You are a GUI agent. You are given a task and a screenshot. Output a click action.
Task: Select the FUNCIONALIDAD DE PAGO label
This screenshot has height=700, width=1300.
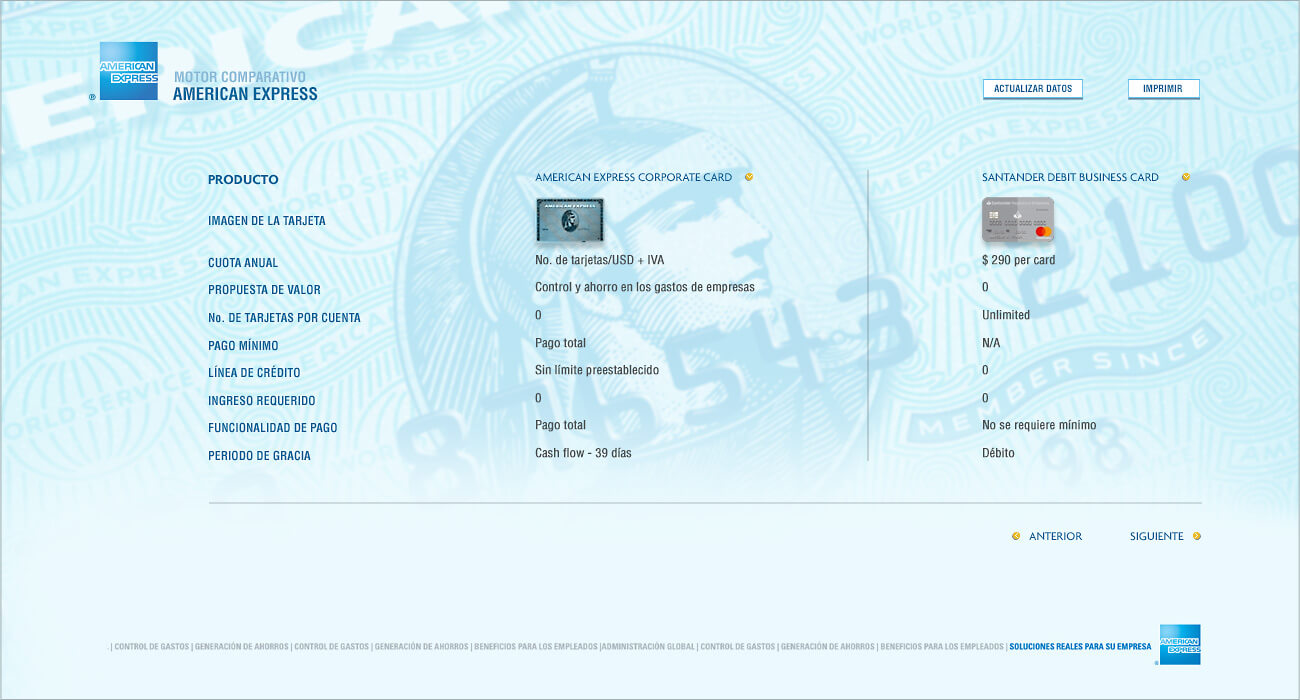(x=273, y=428)
